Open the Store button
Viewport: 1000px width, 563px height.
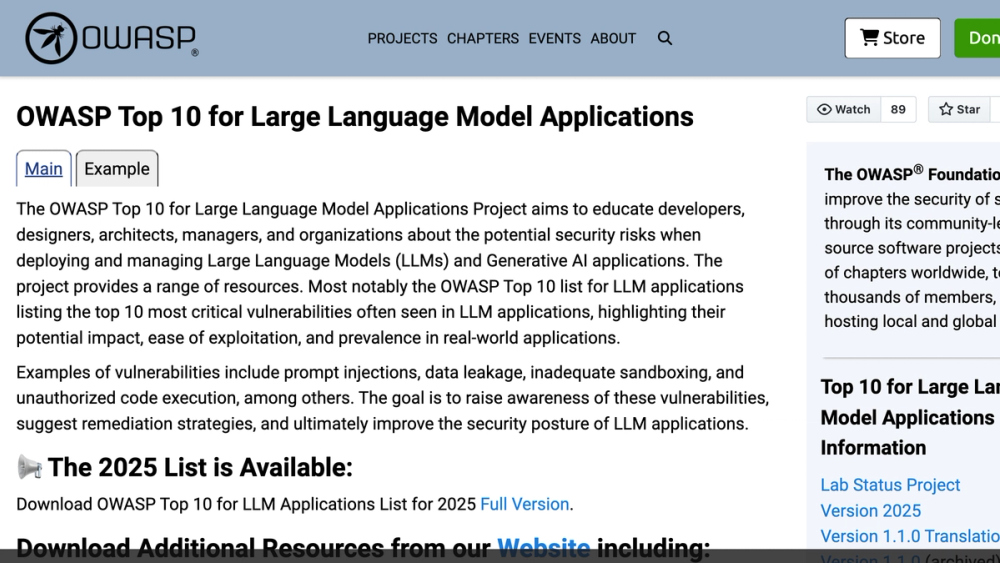(x=892, y=38)
